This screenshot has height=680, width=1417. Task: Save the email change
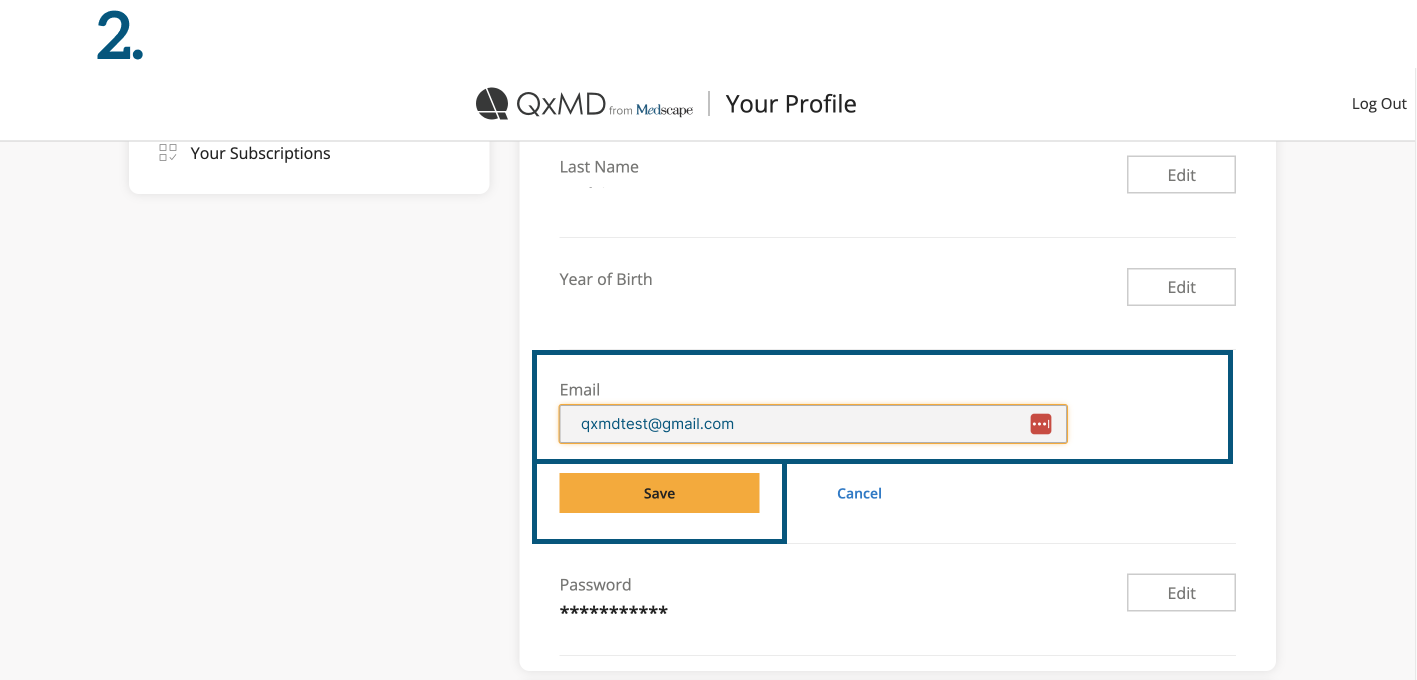click(x=659, y=493)
